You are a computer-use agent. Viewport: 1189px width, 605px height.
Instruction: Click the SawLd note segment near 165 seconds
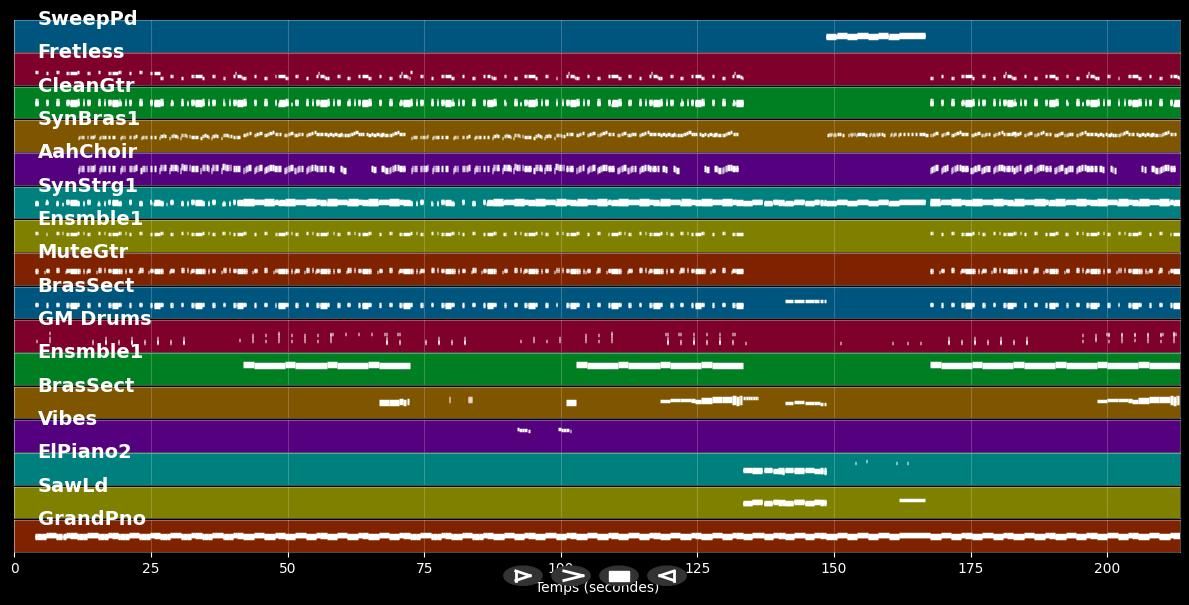click(x=912, y=500)
